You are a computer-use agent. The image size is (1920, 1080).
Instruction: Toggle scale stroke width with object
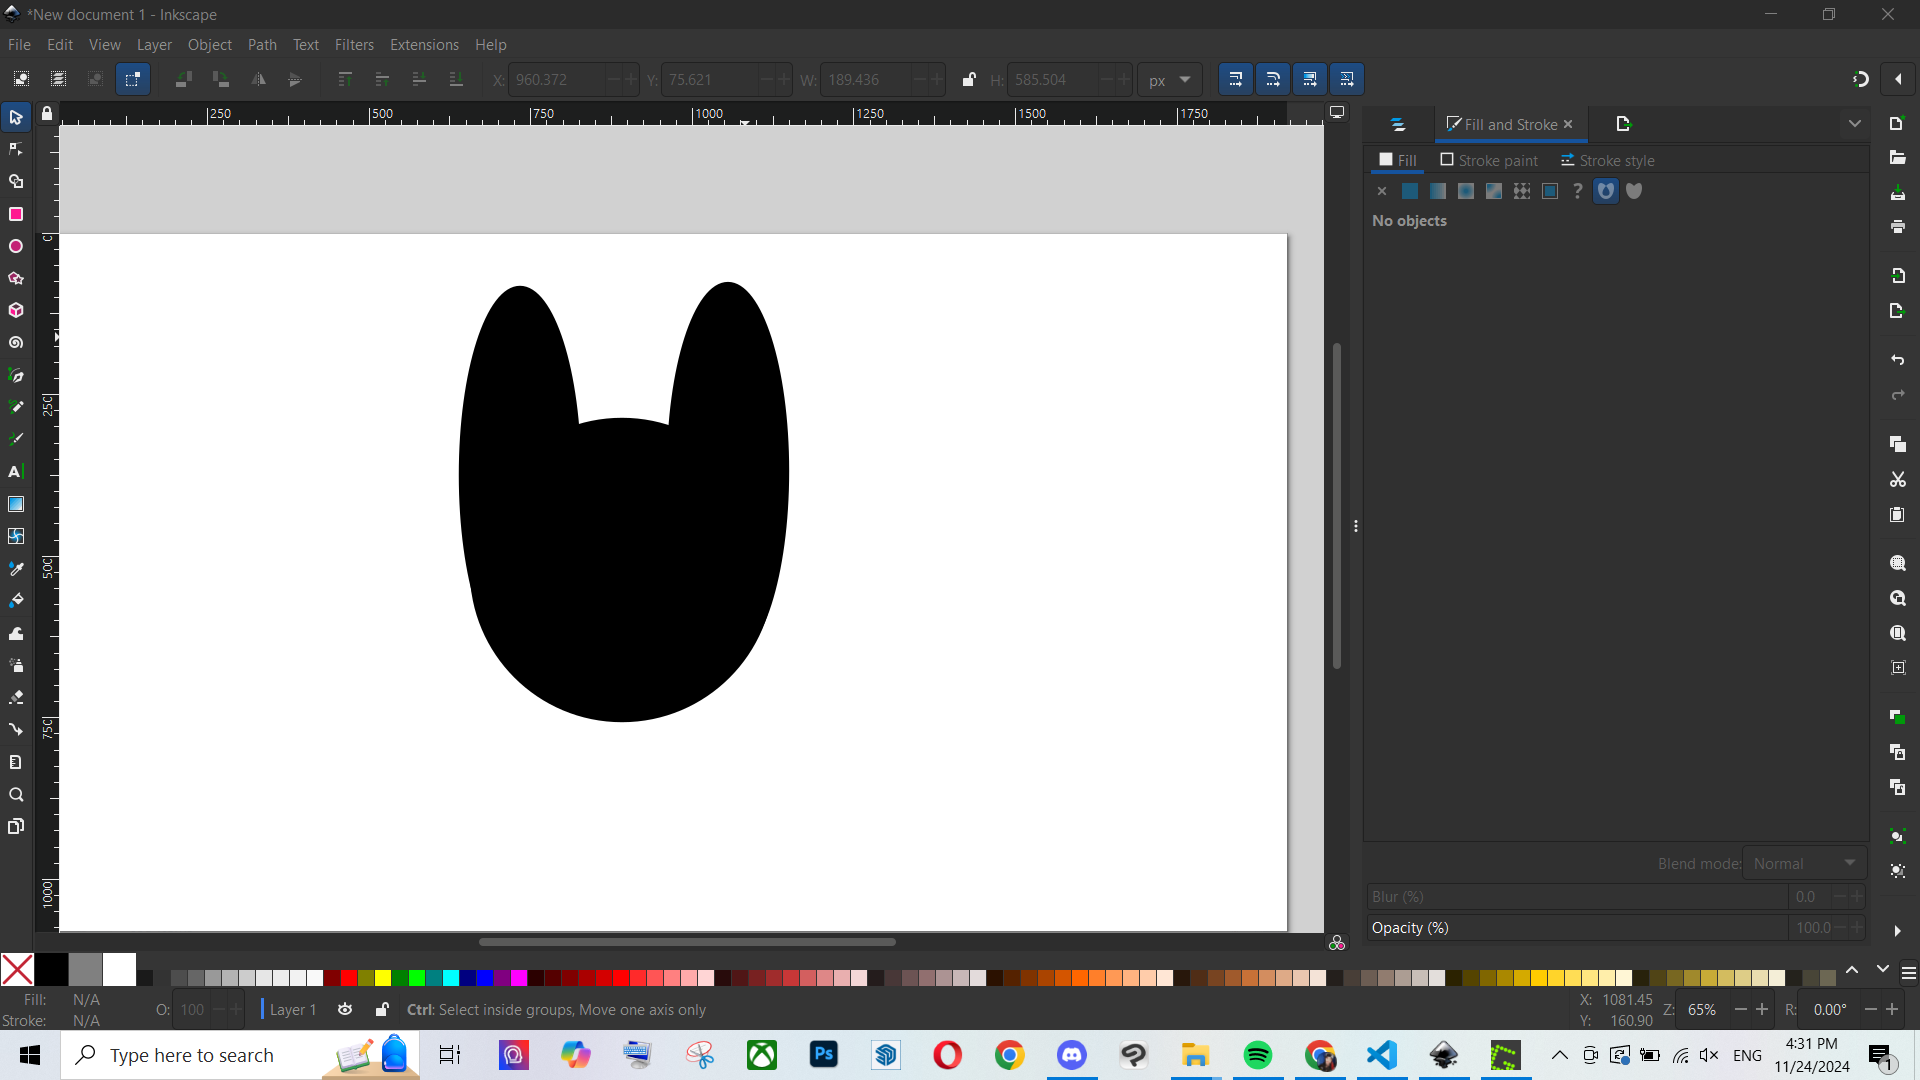click(1235, 79)
